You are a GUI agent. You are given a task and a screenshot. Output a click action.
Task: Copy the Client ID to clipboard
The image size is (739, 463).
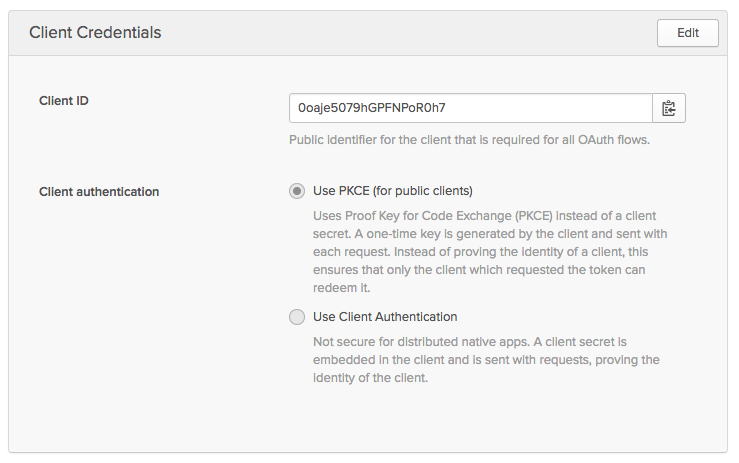point(669,108)
